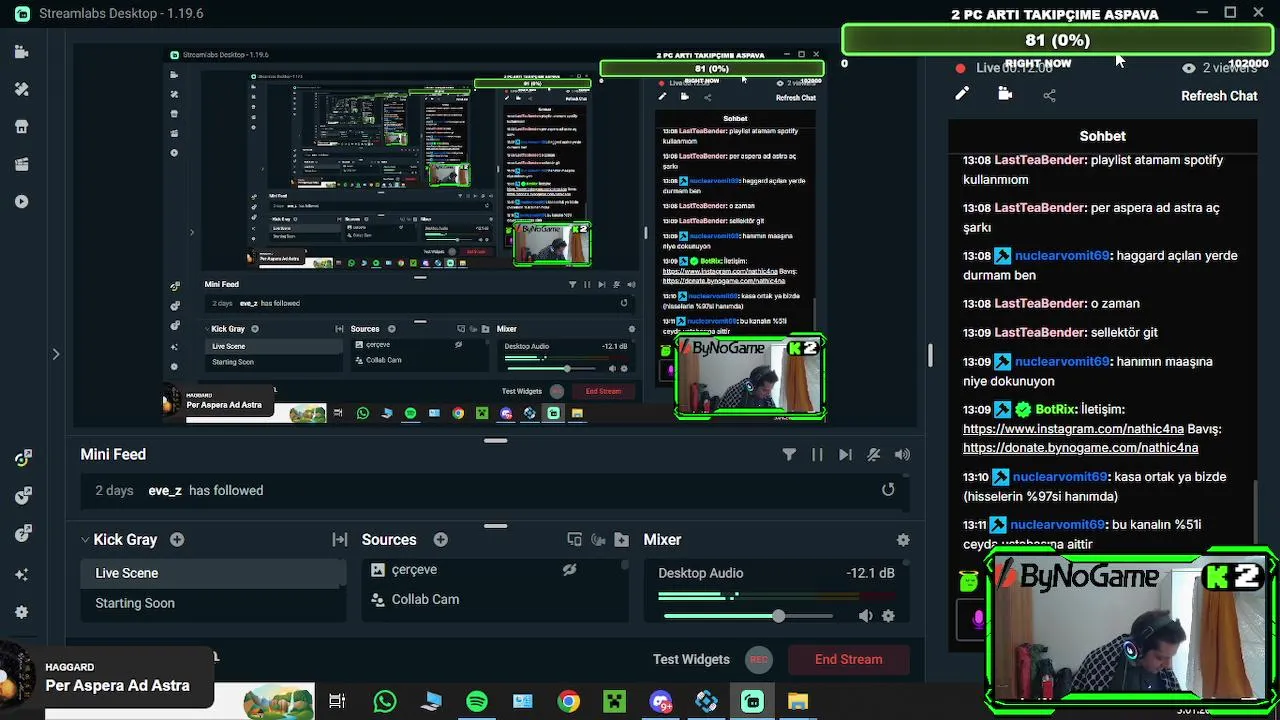The height and width of the screenshot is (720, 1280).
Task: Refresh the eve_z follow event row
Action: point(888,489)
